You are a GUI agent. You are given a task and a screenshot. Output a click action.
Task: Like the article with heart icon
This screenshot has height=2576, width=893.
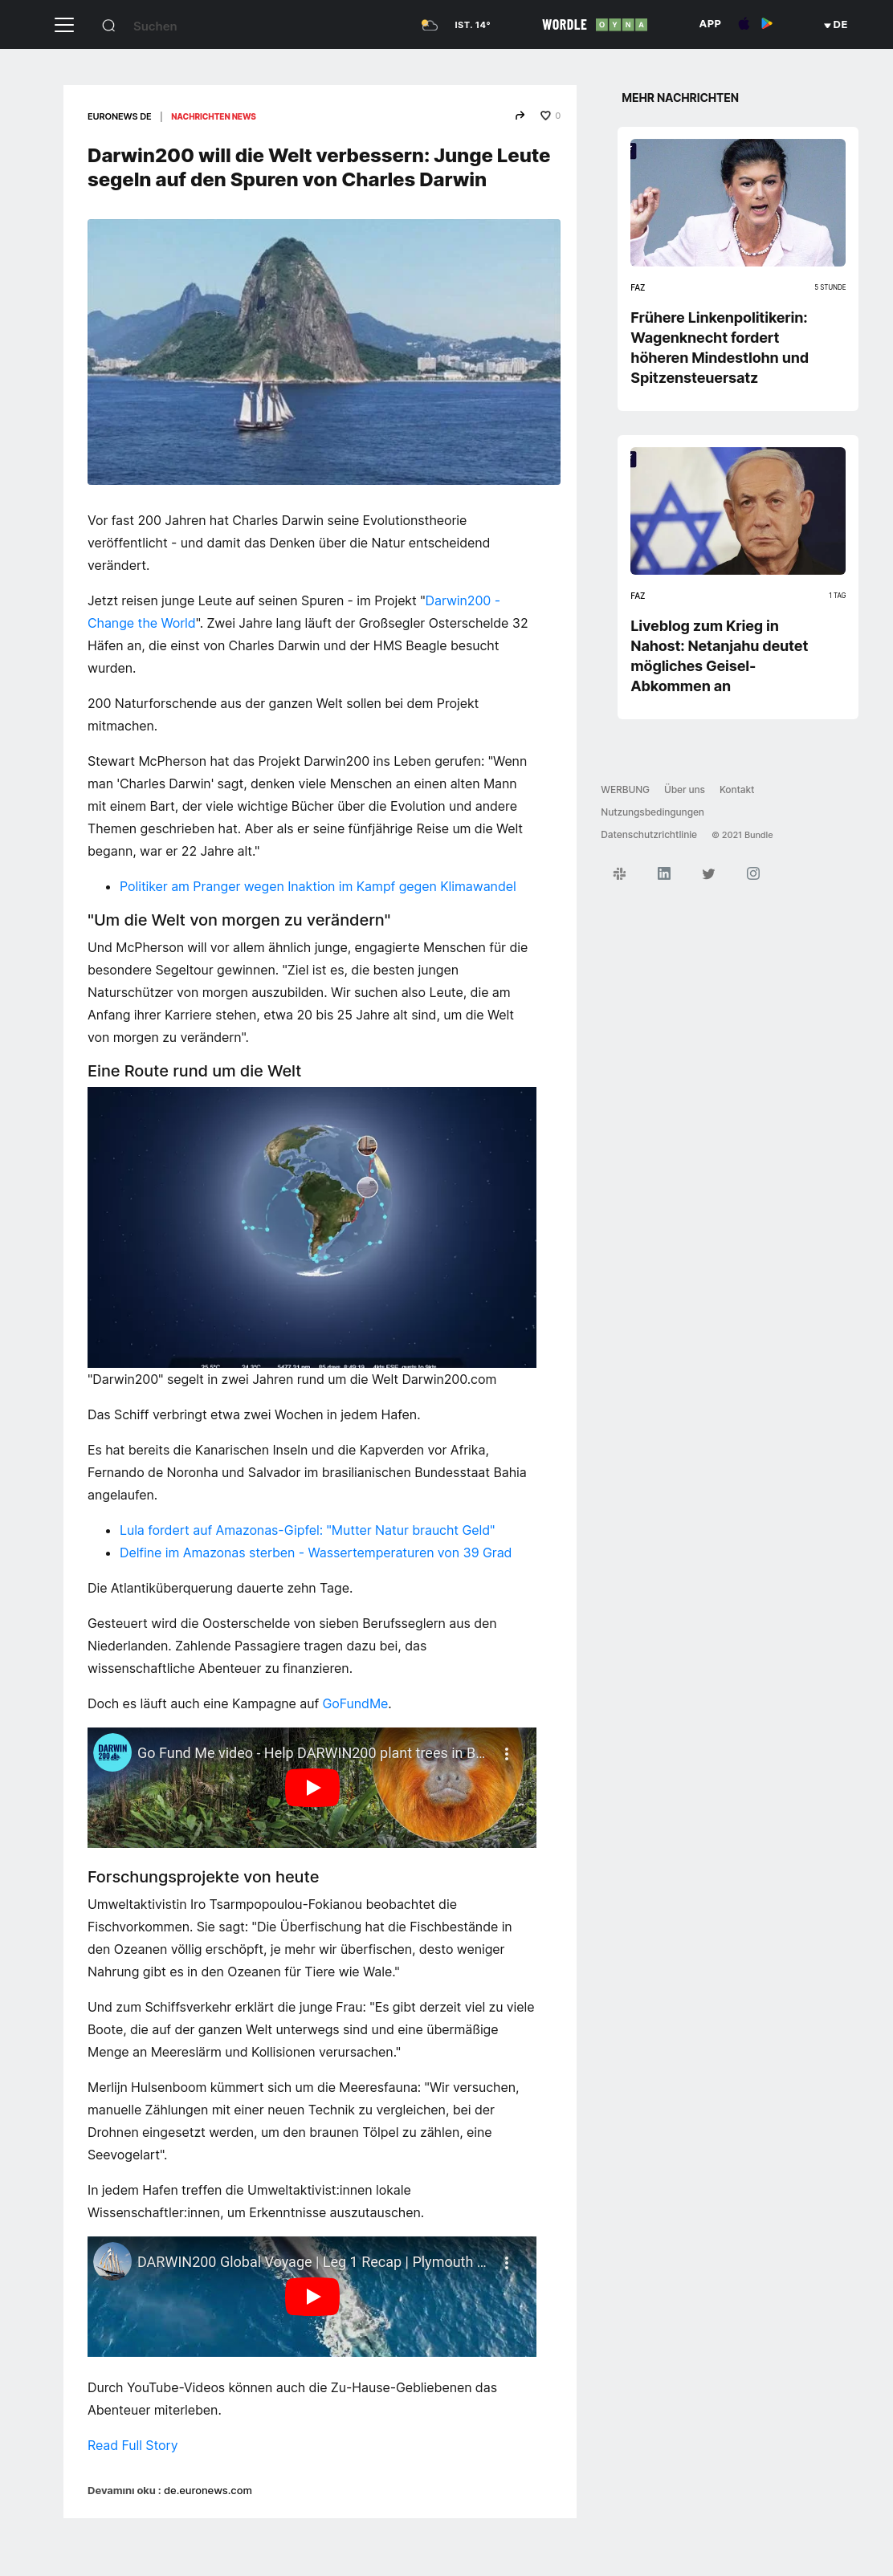coord(545,116)
